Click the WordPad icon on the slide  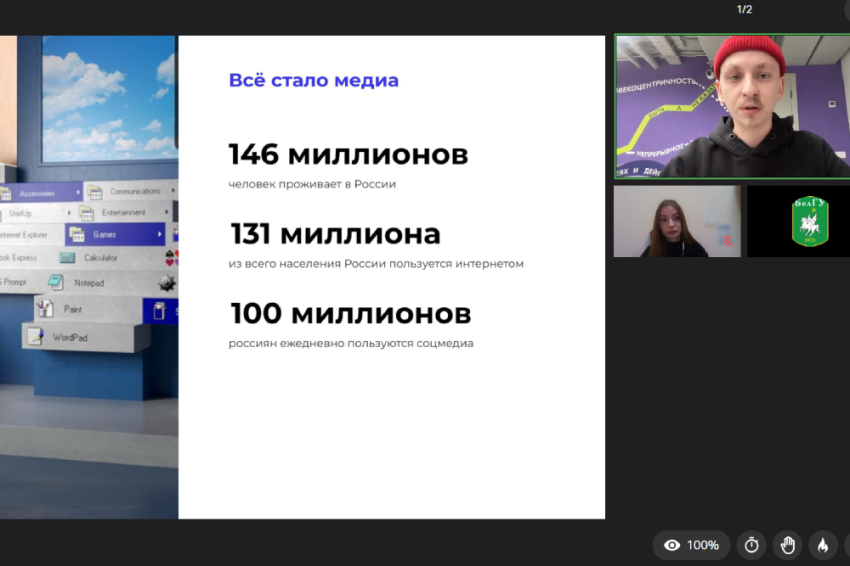36,338
